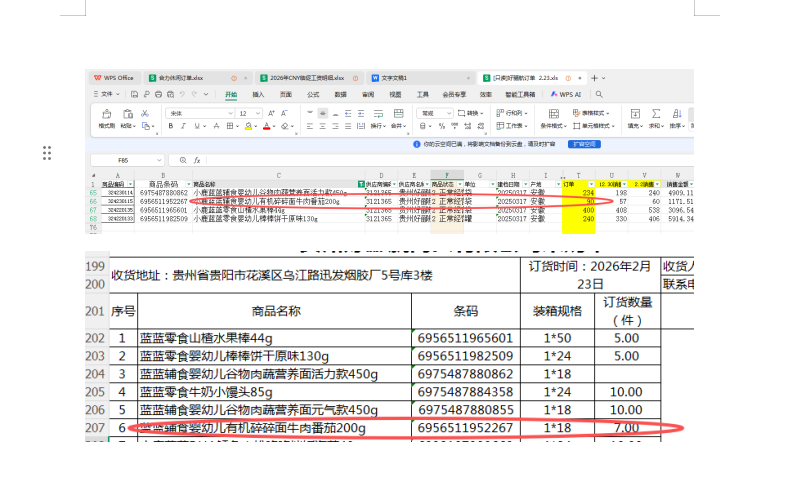Click the 扩容空间 button in notification bar
The height and width of the screenshot is (488, 787).
coord(584,144)
